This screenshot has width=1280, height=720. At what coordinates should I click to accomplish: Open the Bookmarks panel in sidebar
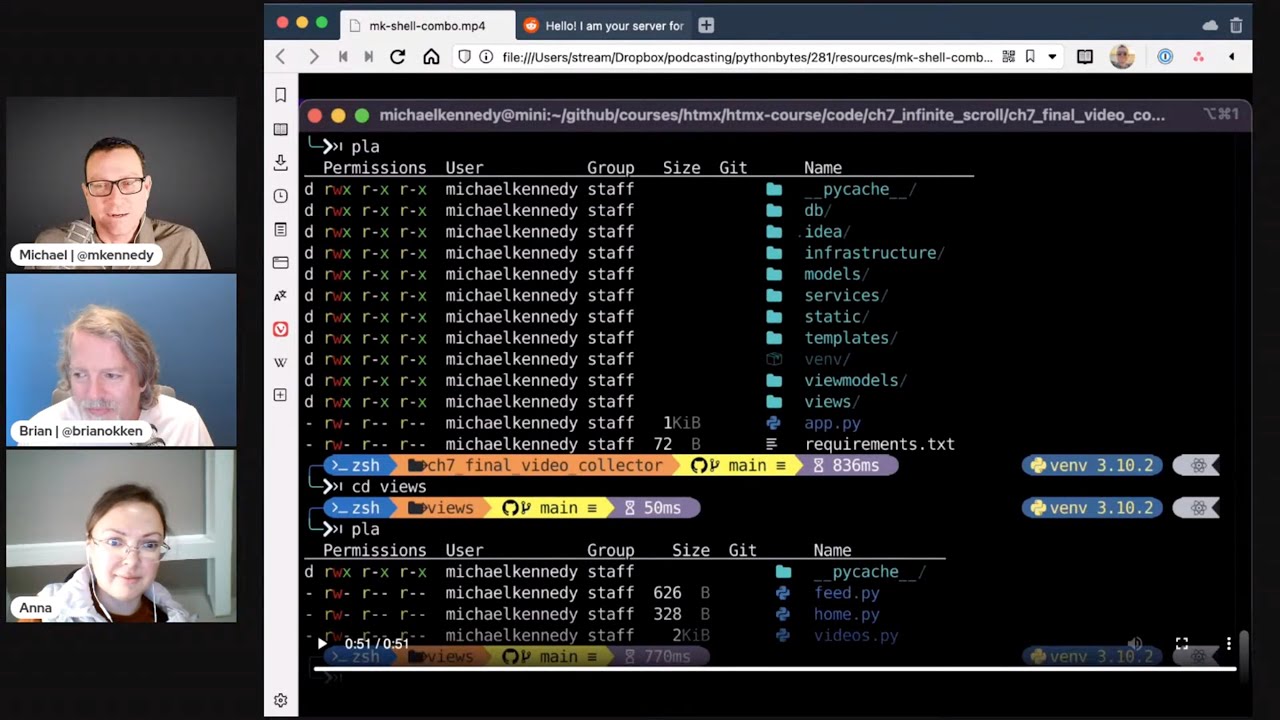tap(281, 95)
